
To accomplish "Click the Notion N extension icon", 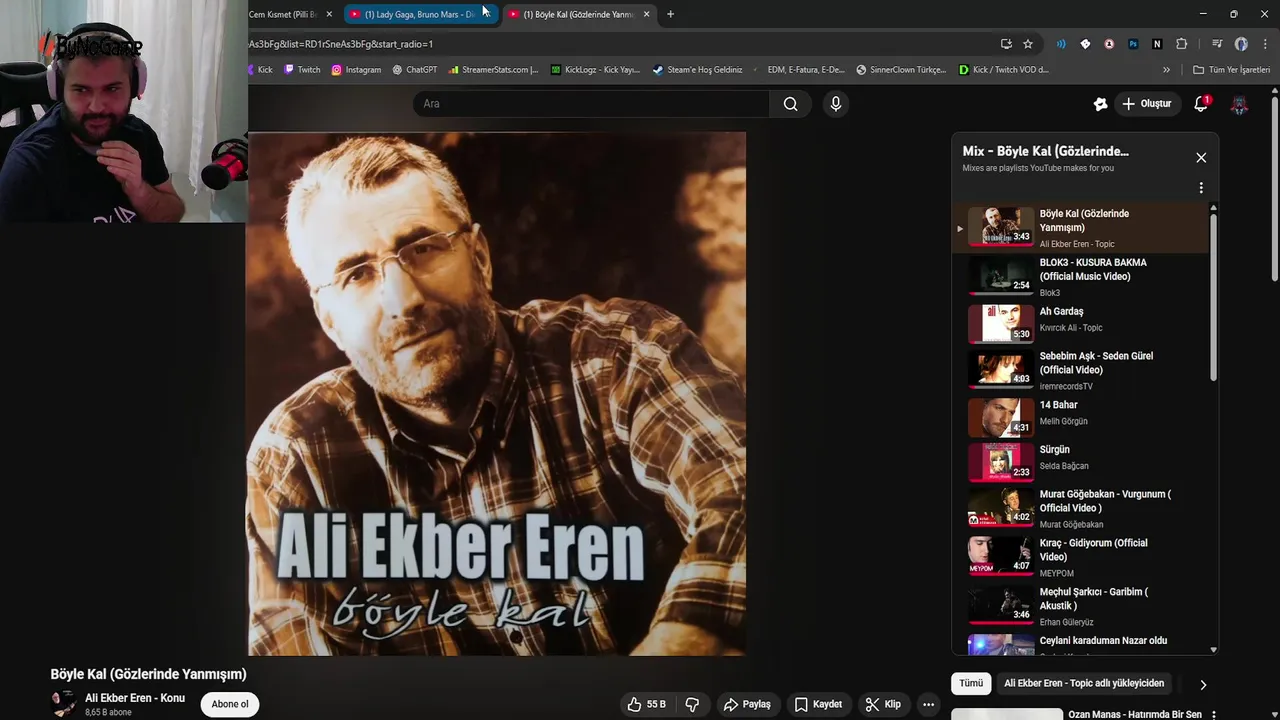I will click(x=1157, y=44).
